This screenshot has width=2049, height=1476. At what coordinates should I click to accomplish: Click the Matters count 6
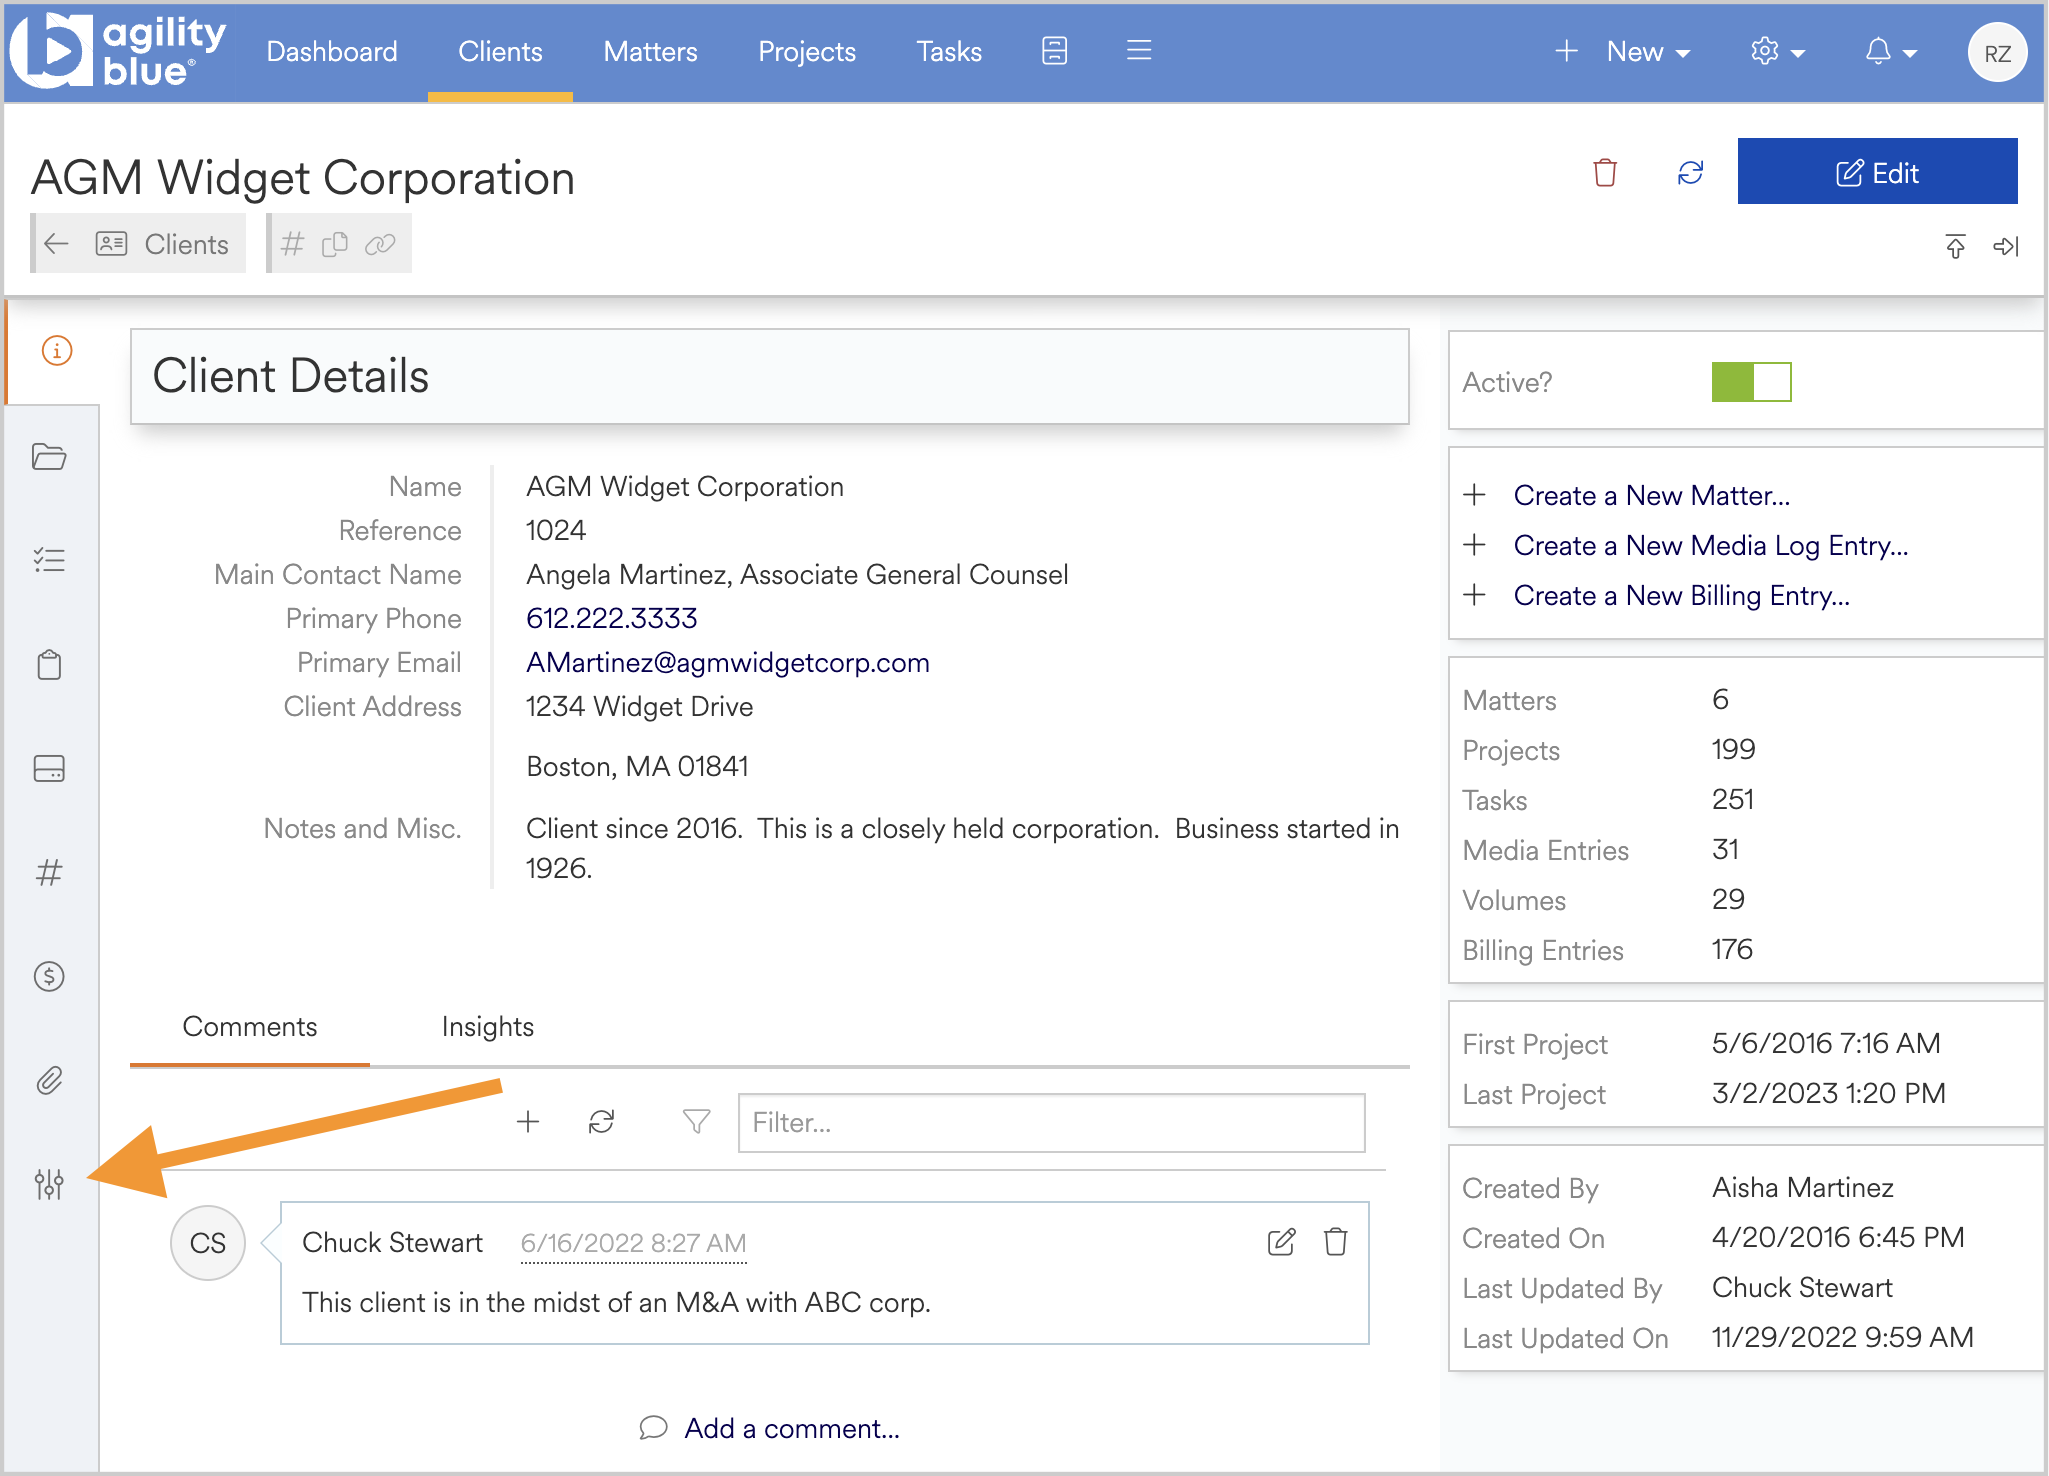pyautogui.click(x=1720, y=699)
